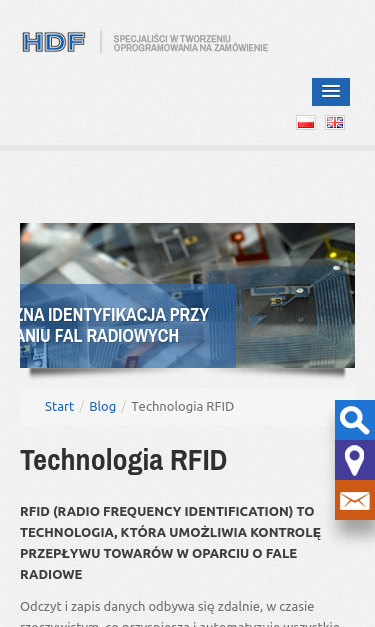
Task: Switch language with the Polish flag
Action: tap(306, 122)
